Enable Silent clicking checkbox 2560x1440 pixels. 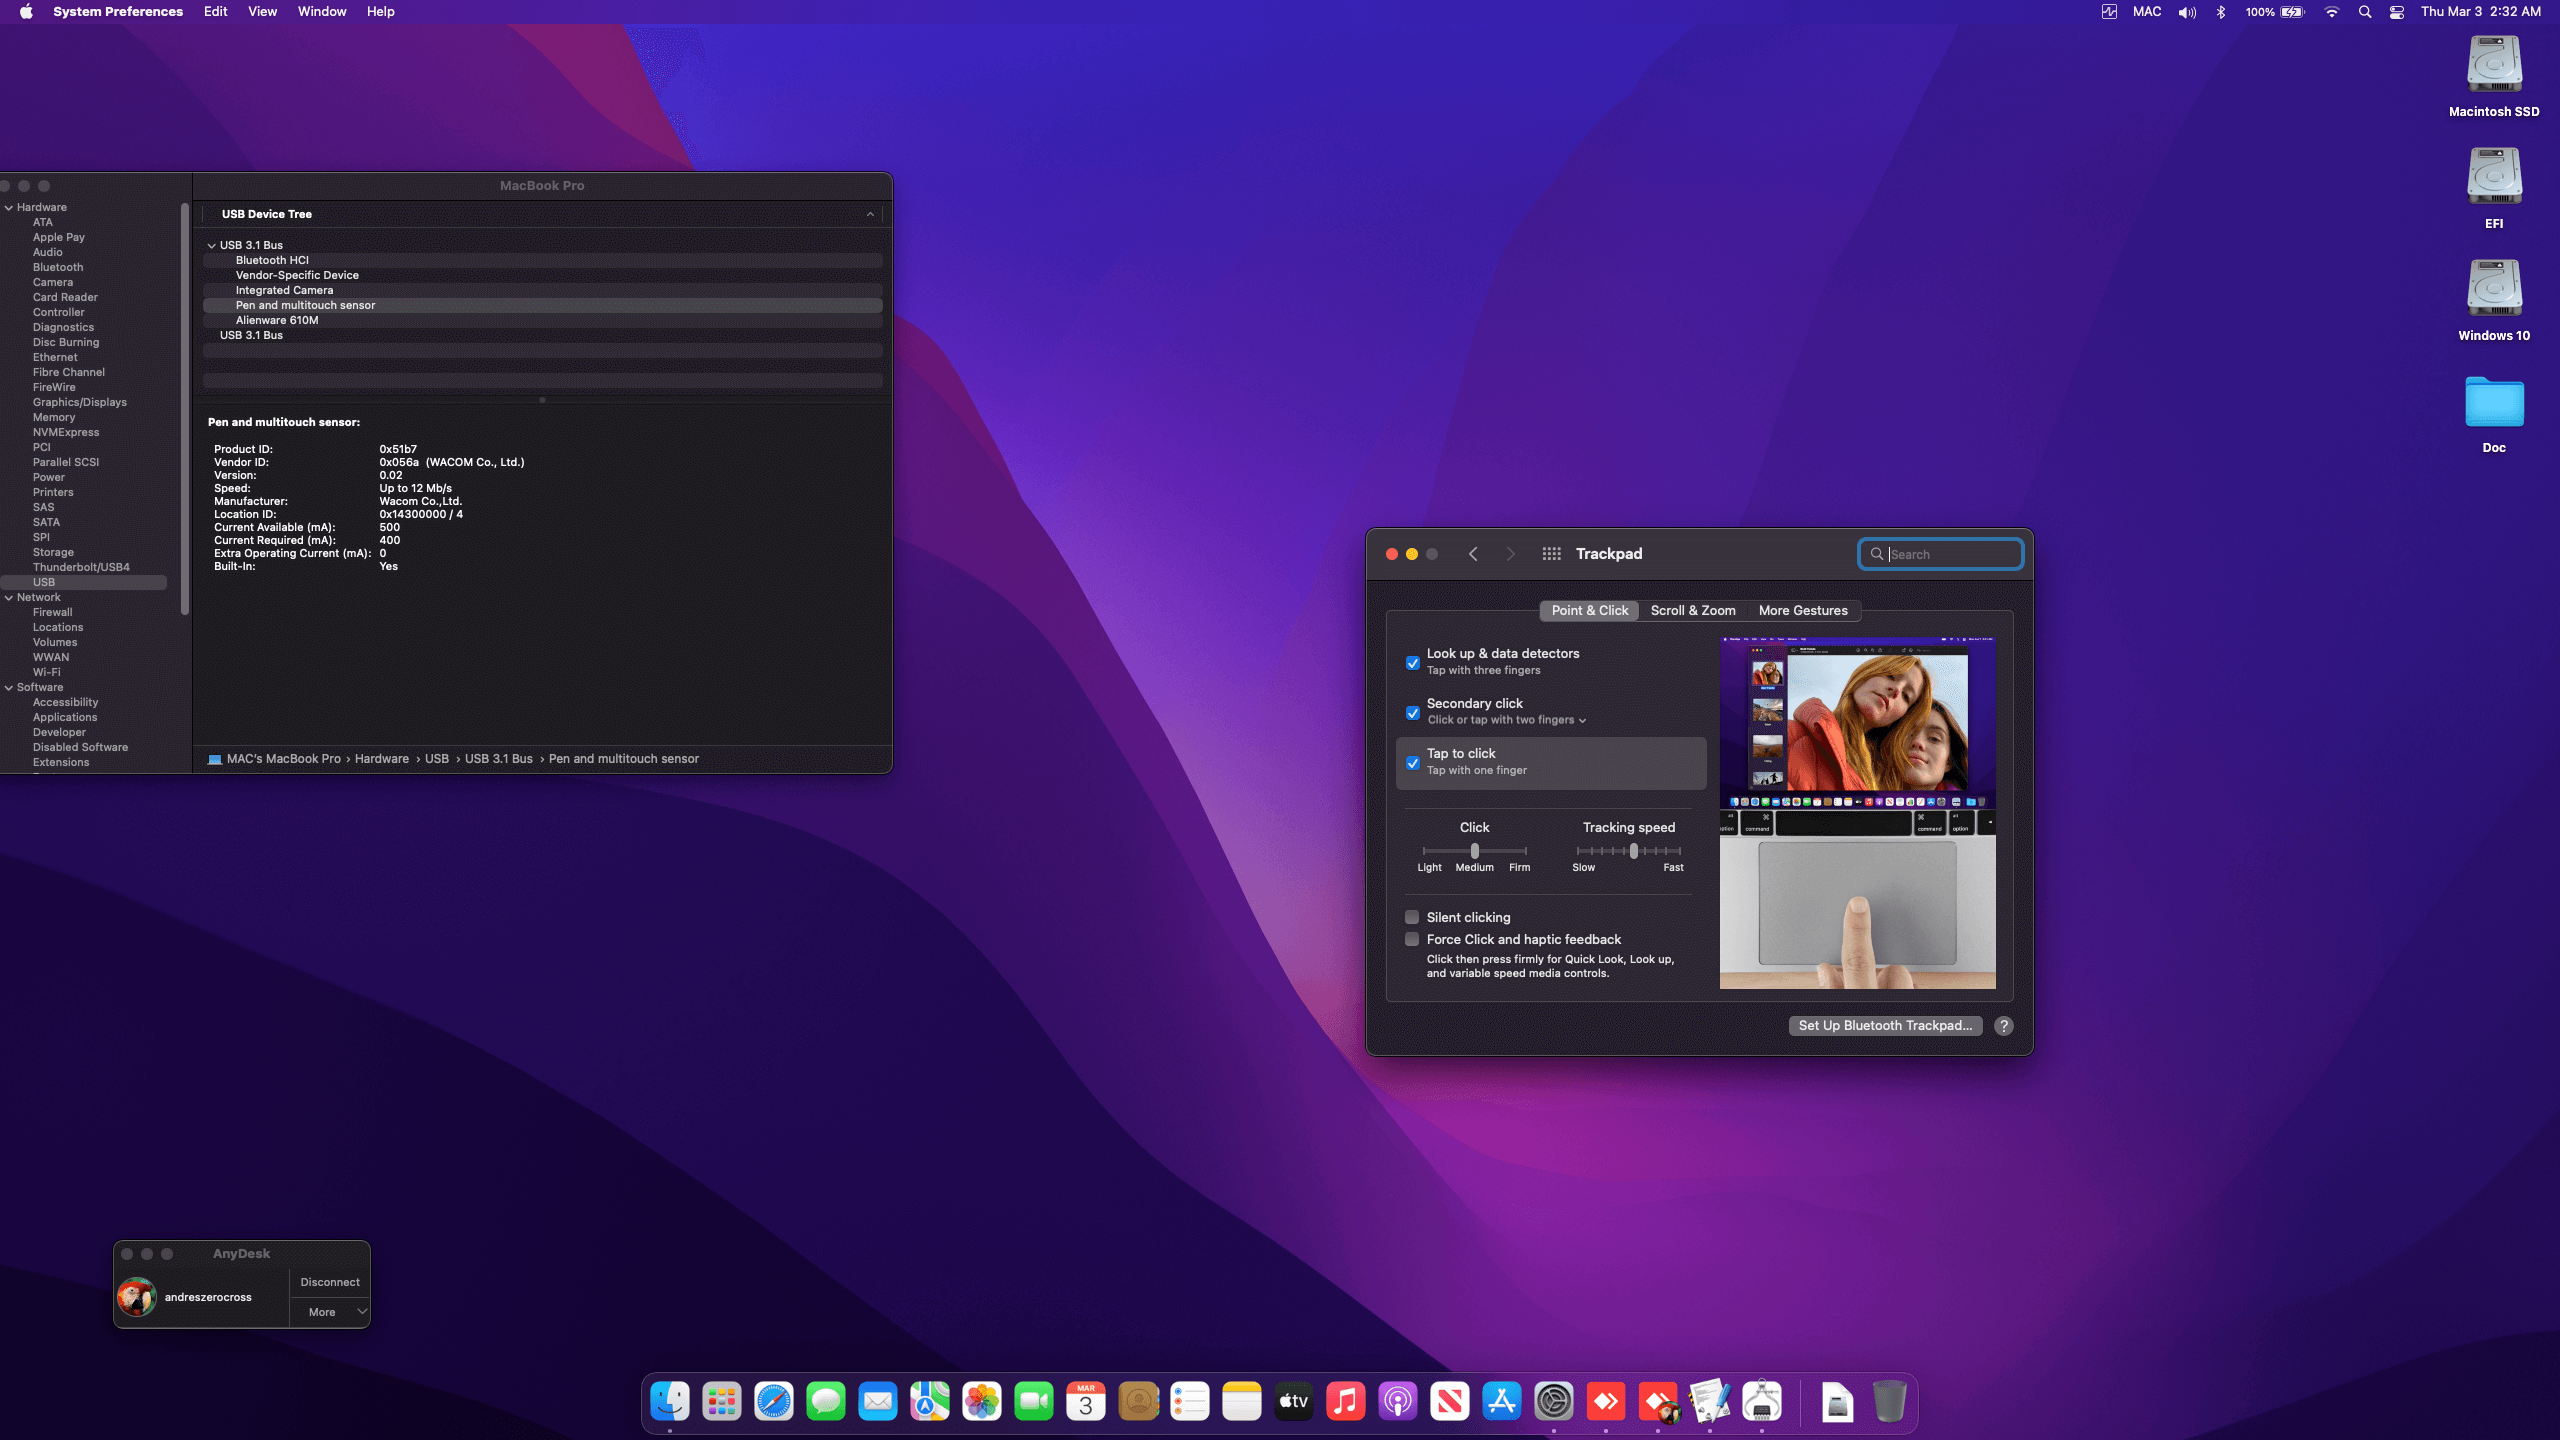[x=1412, y=917]
